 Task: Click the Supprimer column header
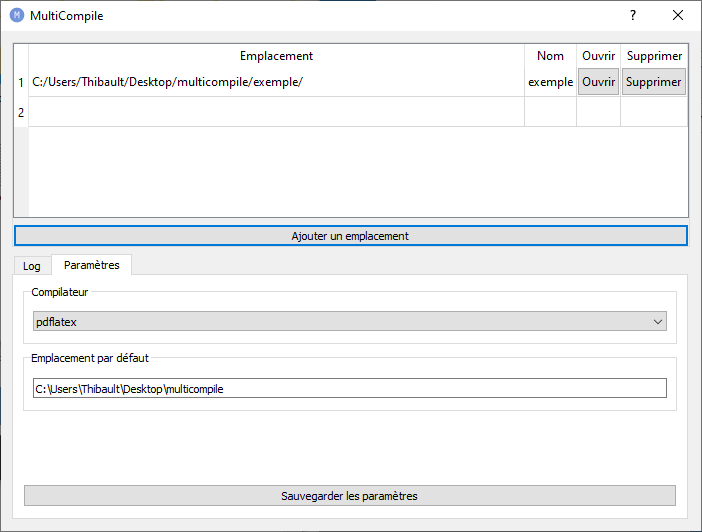point(654,56)
